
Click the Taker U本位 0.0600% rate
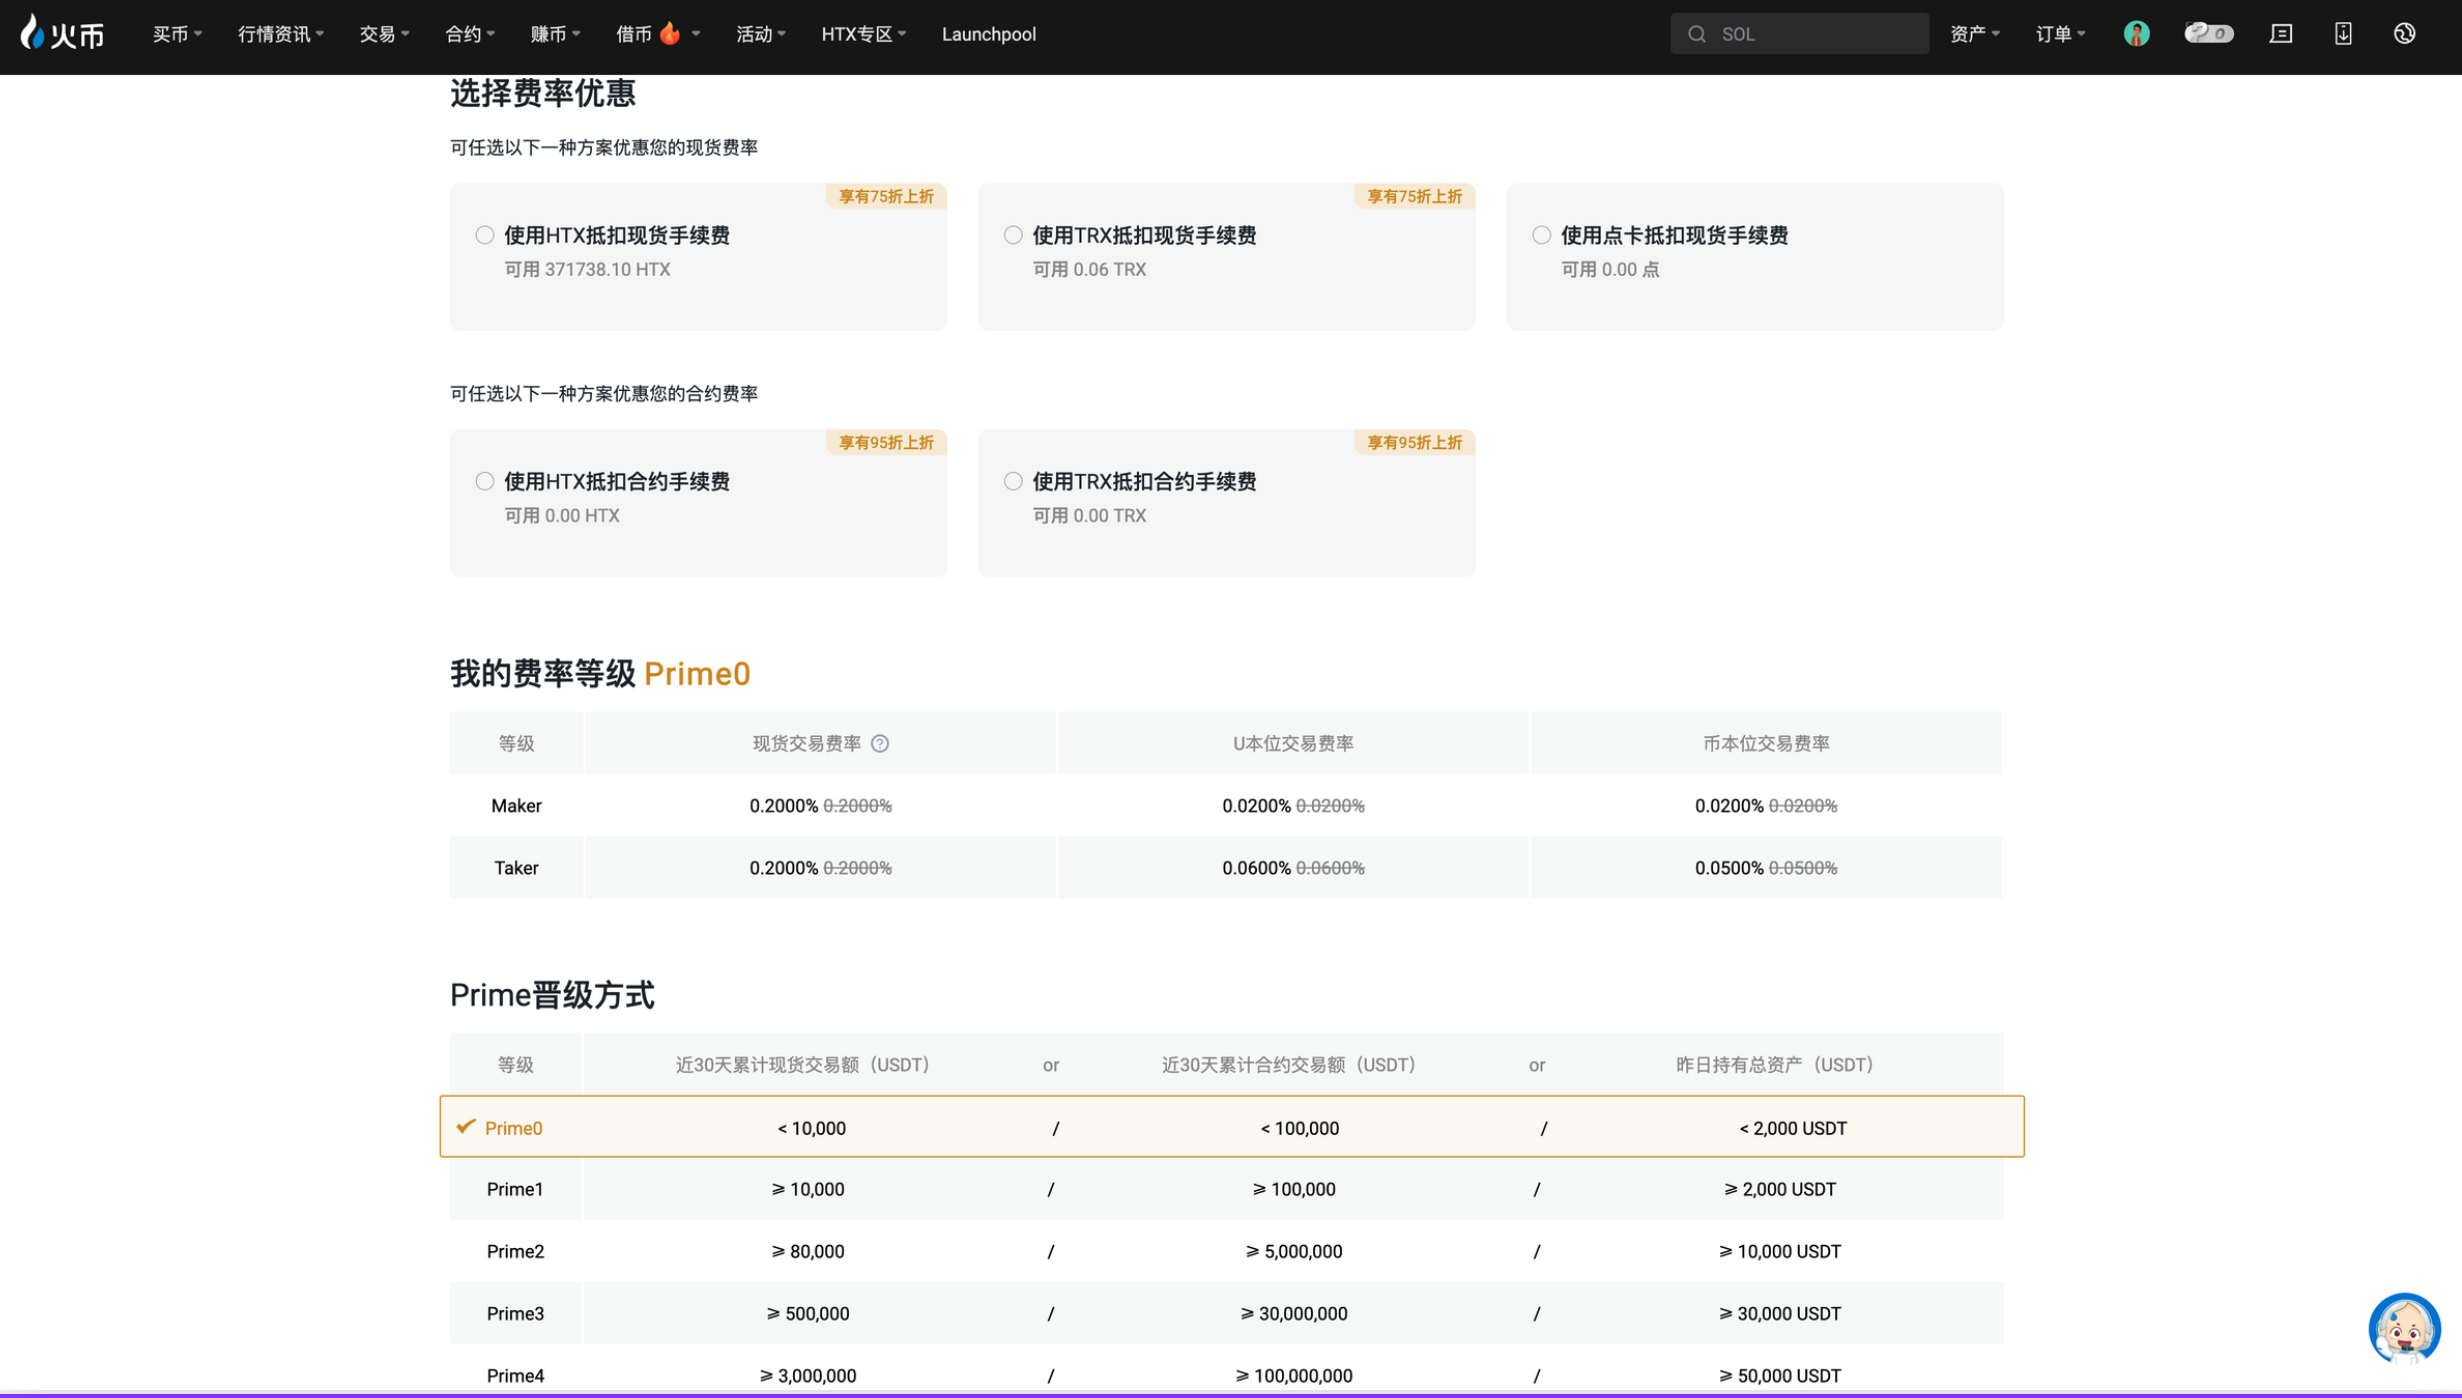[x=1256, y=868]
